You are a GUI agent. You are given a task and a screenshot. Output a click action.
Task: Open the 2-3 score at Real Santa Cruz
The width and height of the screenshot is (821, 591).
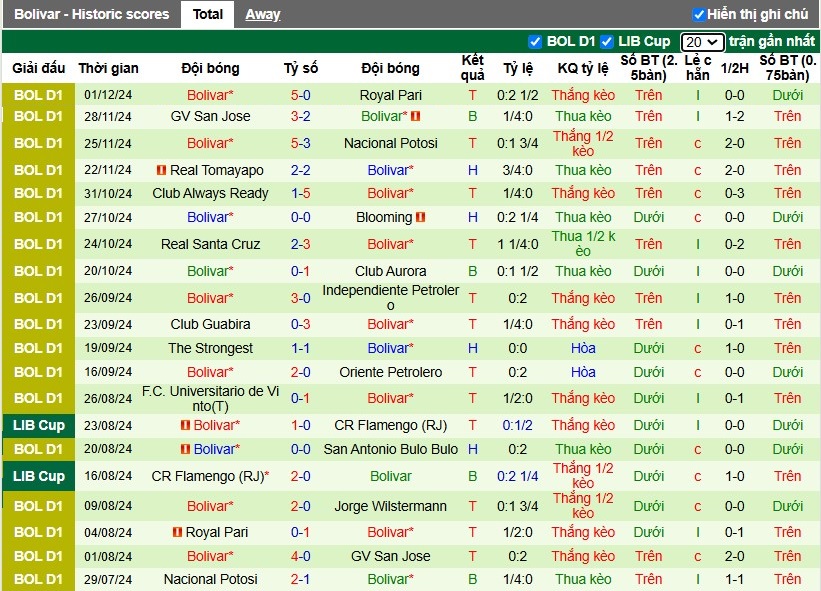(301, 244)
